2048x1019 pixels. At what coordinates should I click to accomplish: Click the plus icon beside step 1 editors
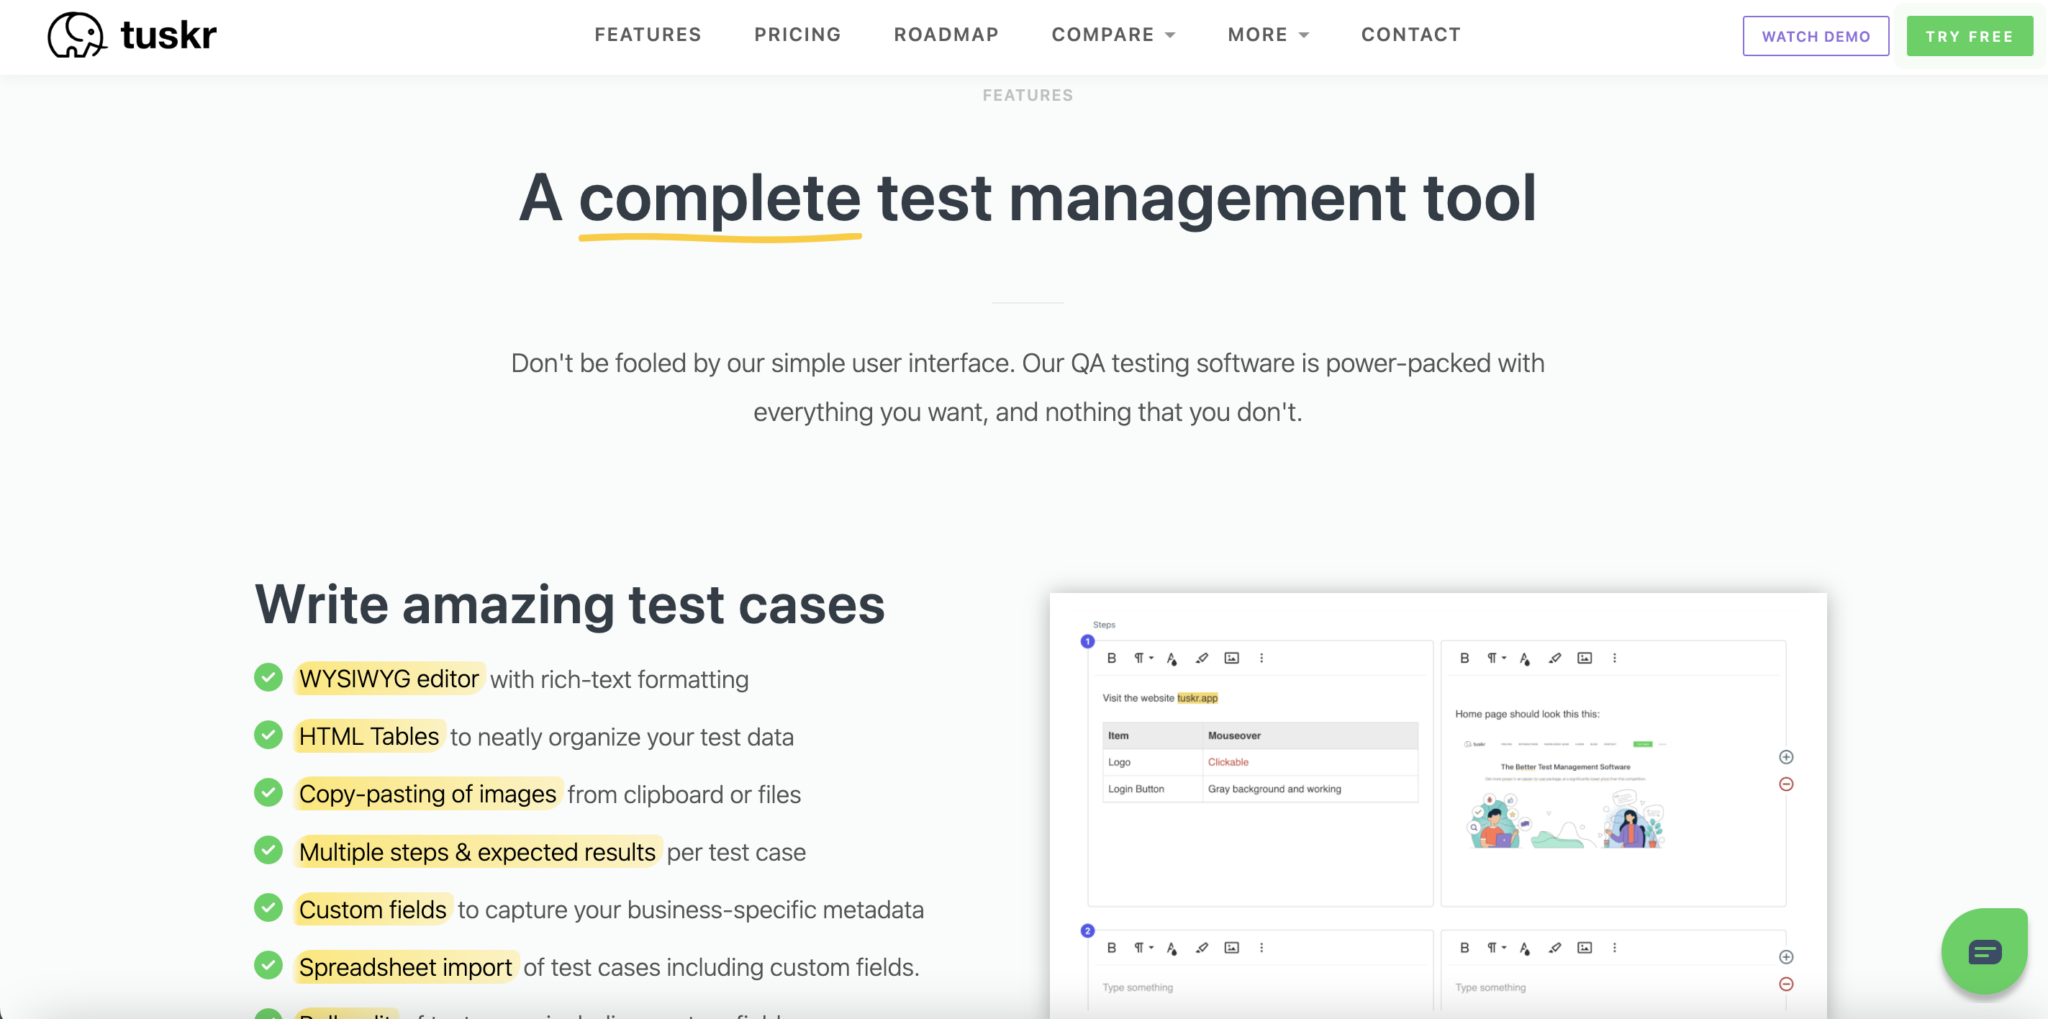[1786, 757]
